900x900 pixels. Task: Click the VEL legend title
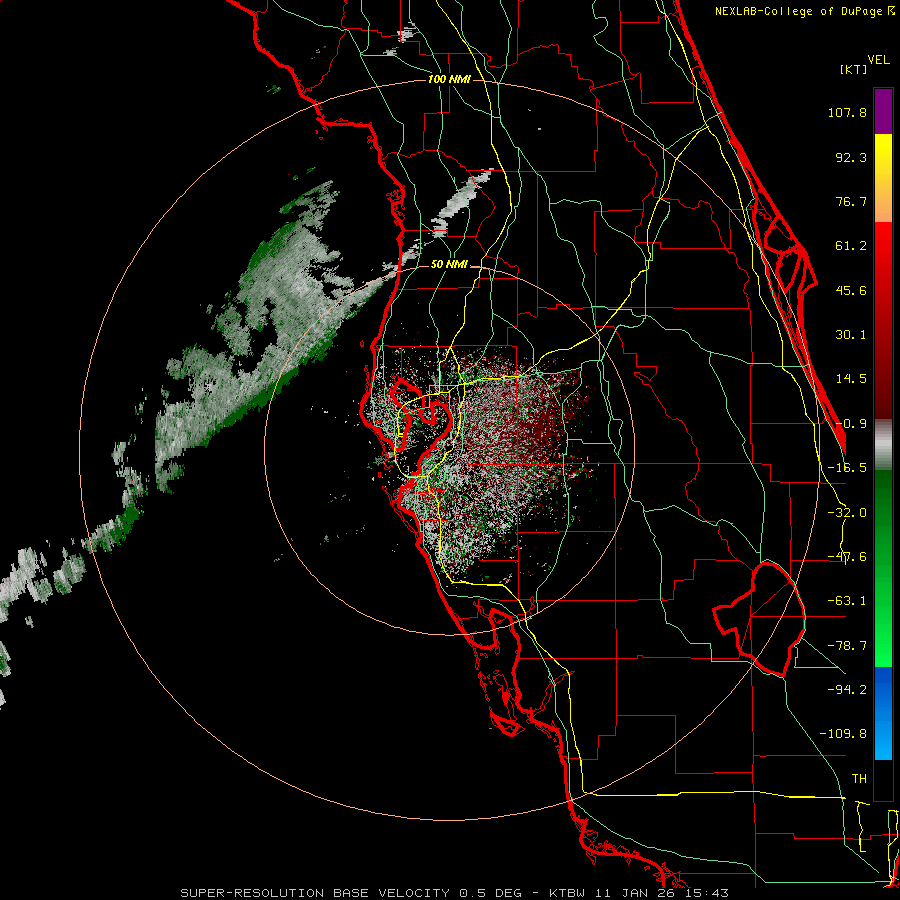[879, 60]
